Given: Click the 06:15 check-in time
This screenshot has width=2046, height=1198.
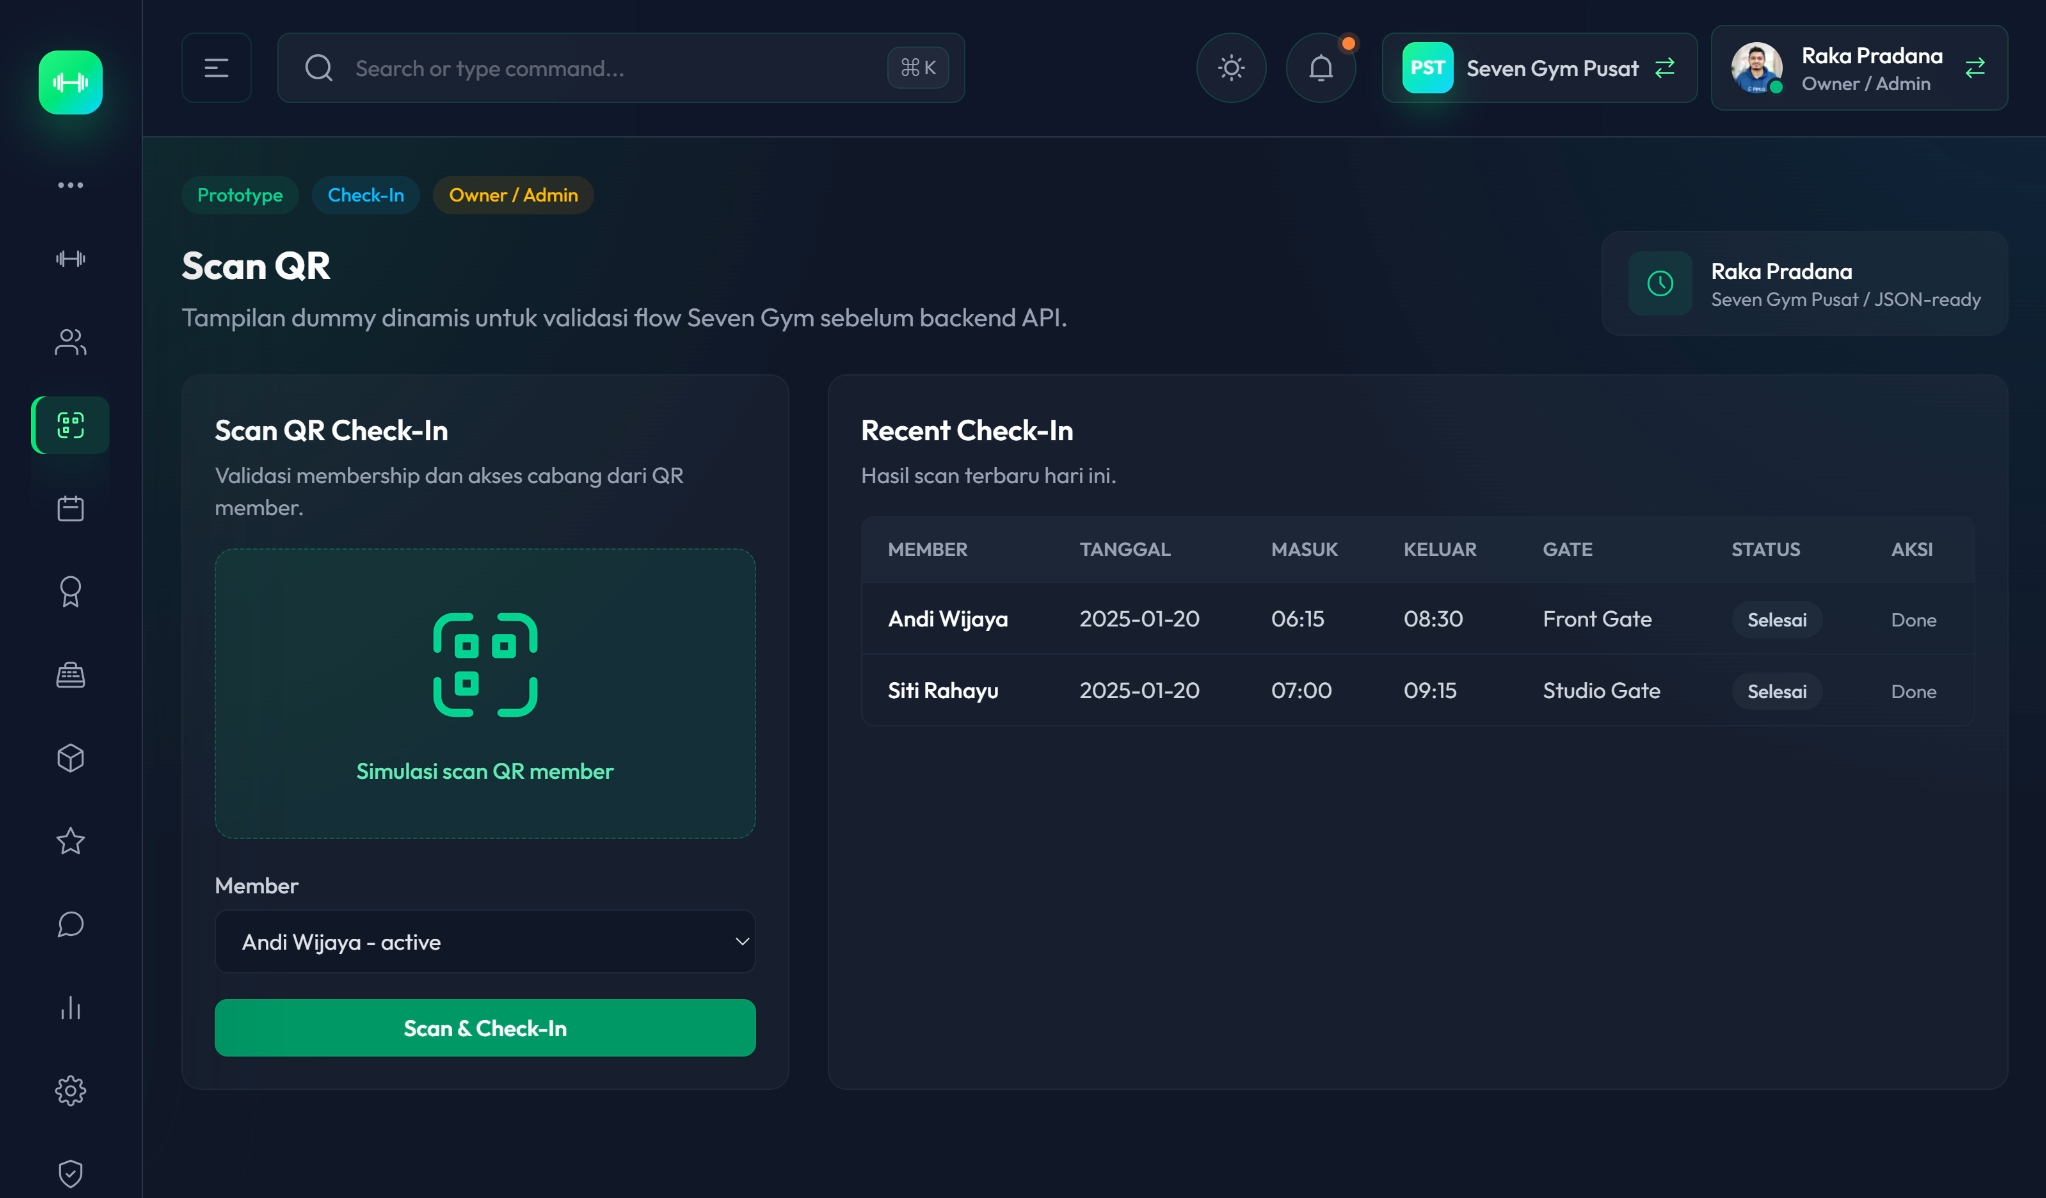Looking at the screenshot, I should coord(1297,619).
